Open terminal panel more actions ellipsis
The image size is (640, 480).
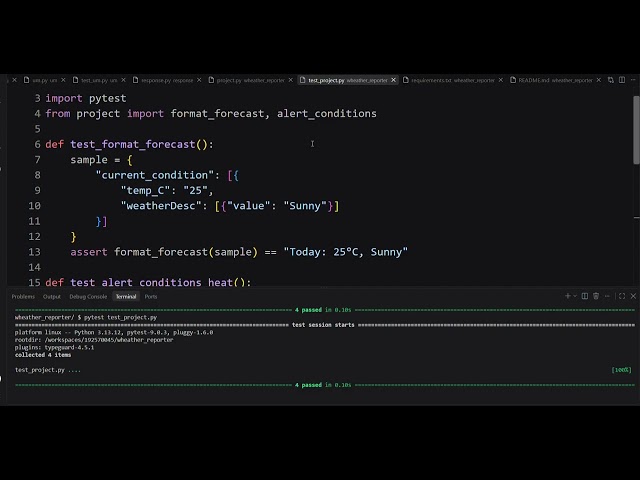click(x=607, y=296)
